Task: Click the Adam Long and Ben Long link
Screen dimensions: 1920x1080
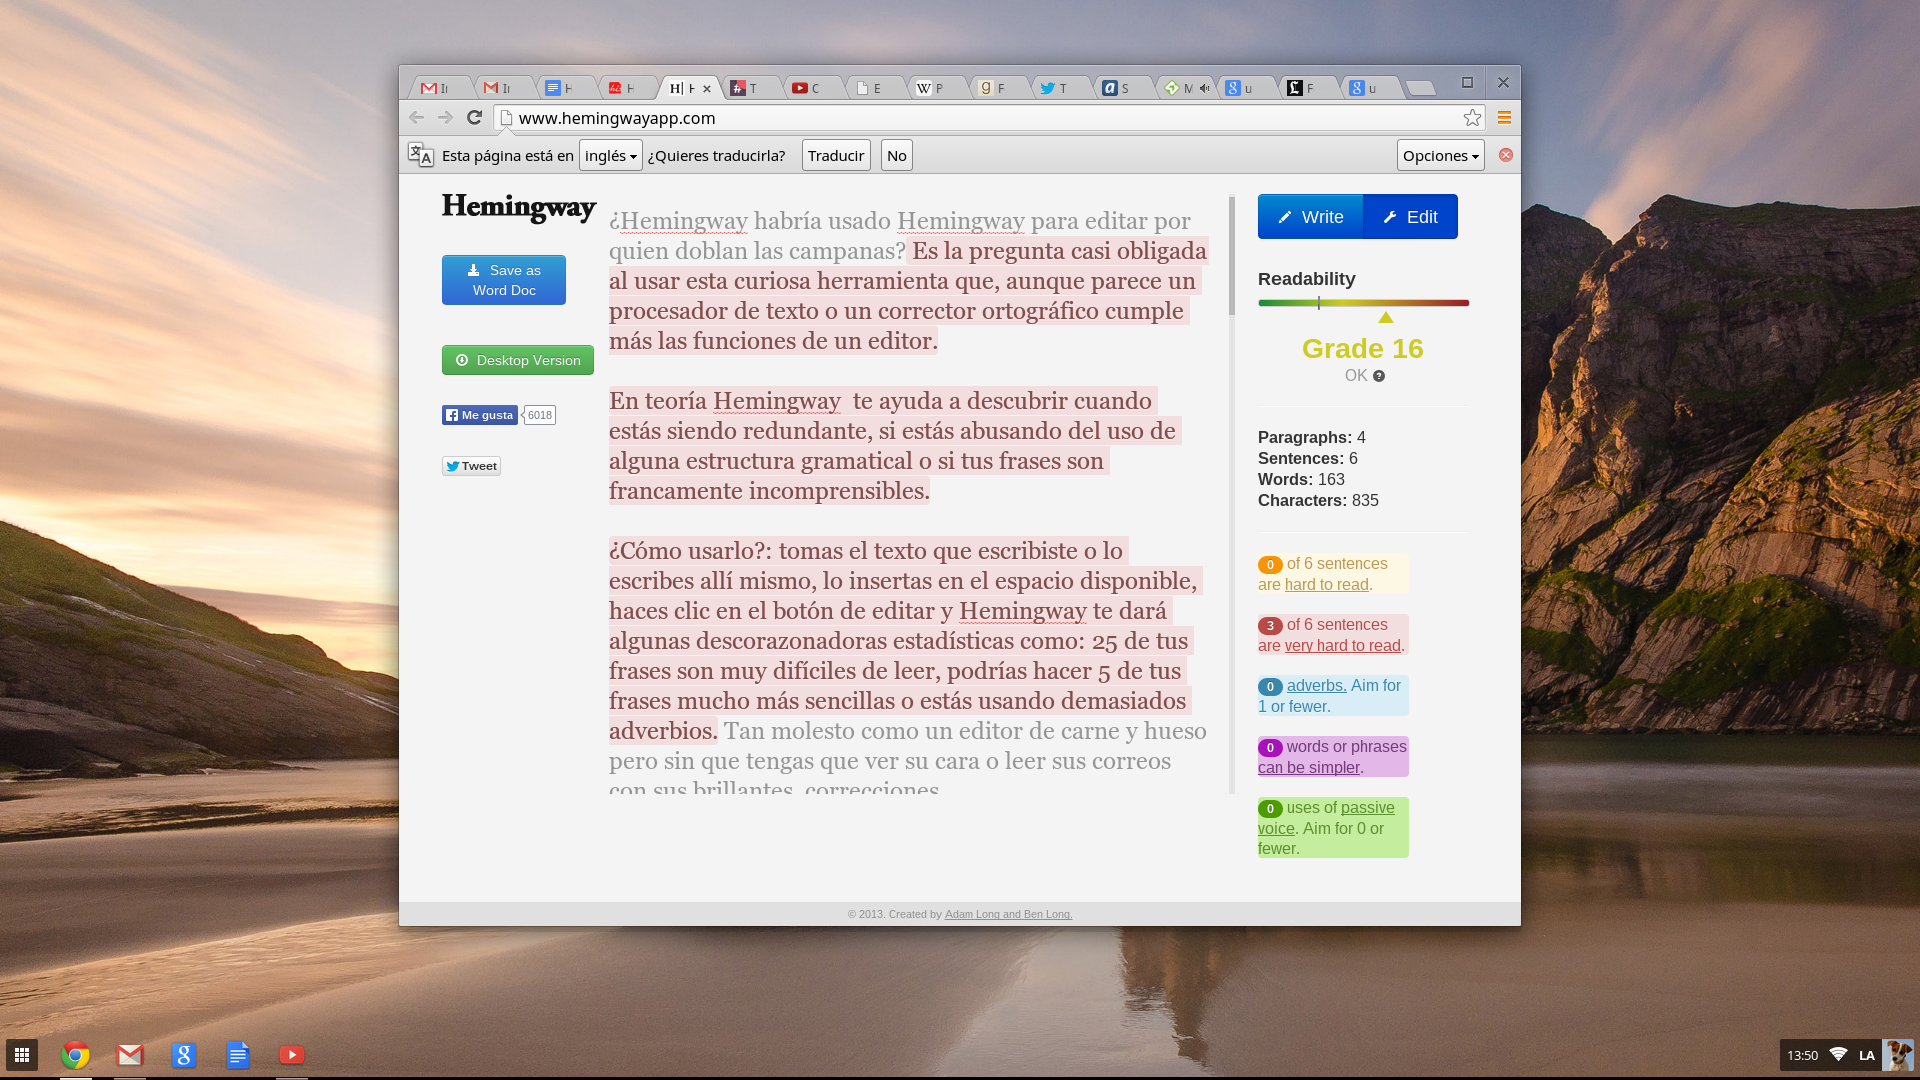Action: coord(1008,914)
